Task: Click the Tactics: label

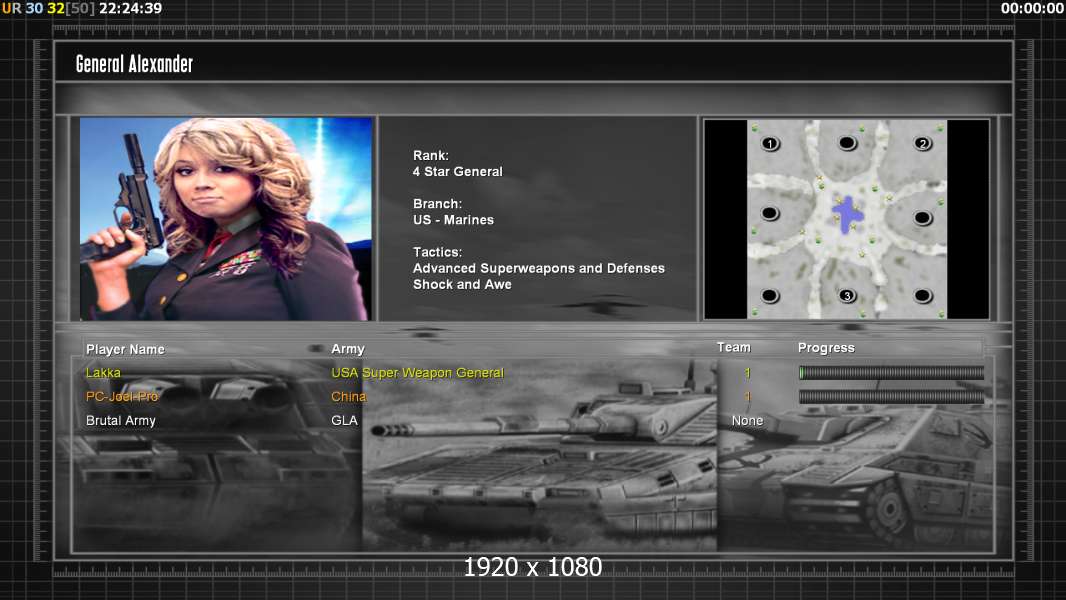Action: point(437,252)
